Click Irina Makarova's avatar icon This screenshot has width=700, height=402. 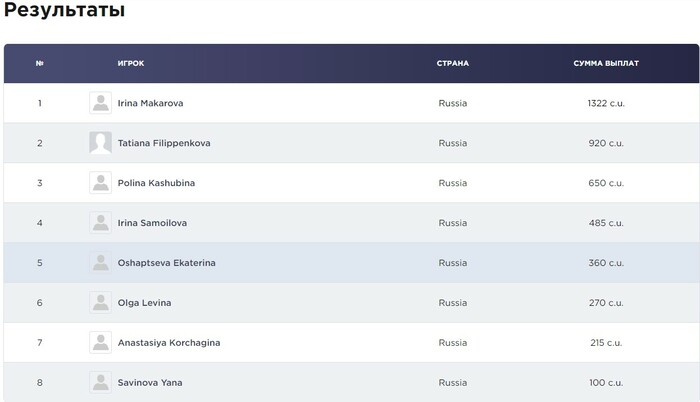tap(100, 103)
